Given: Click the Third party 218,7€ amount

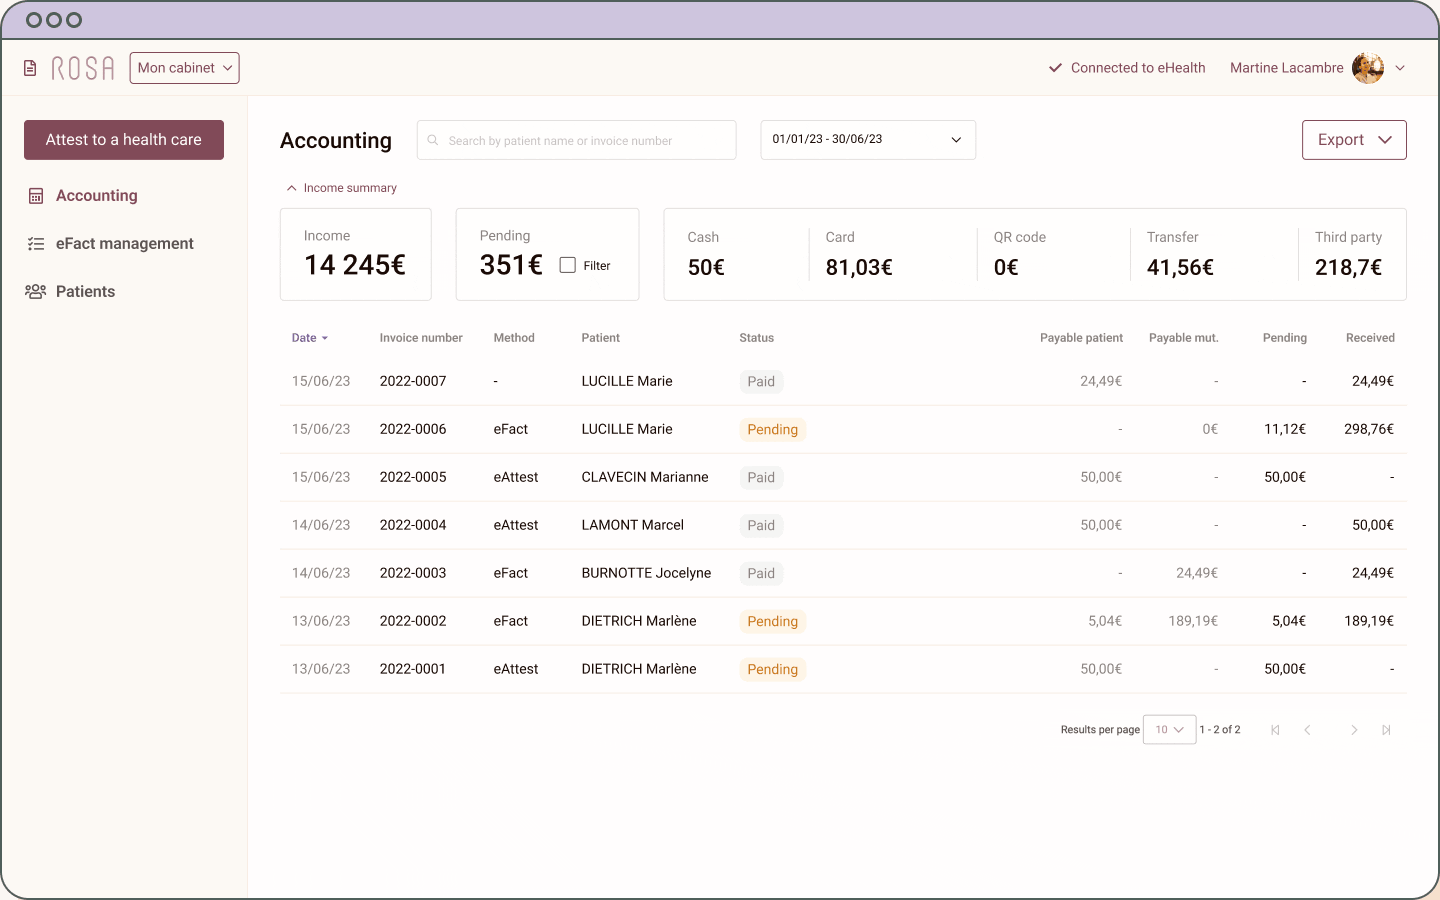Looking at the screenshot, I should 1348,267.
